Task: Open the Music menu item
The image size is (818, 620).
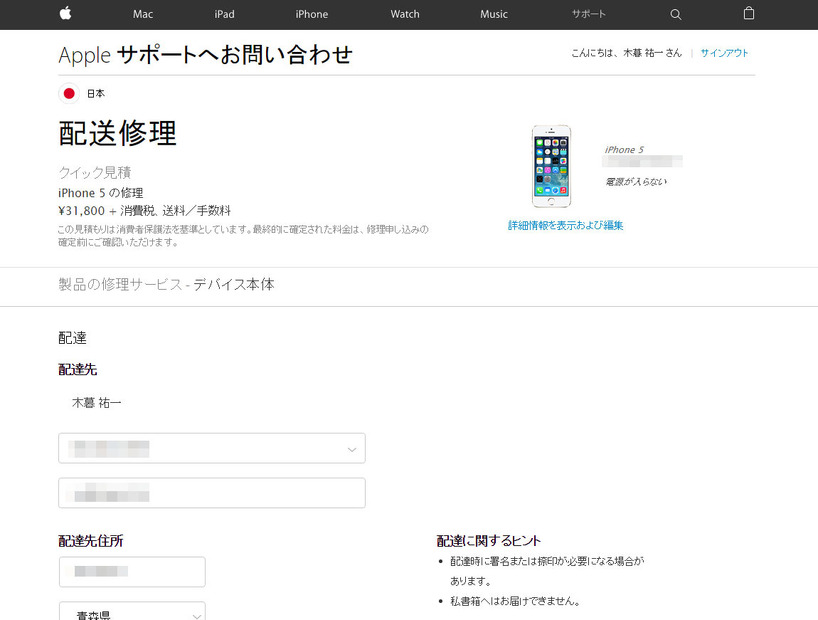Action: (494, 14)
